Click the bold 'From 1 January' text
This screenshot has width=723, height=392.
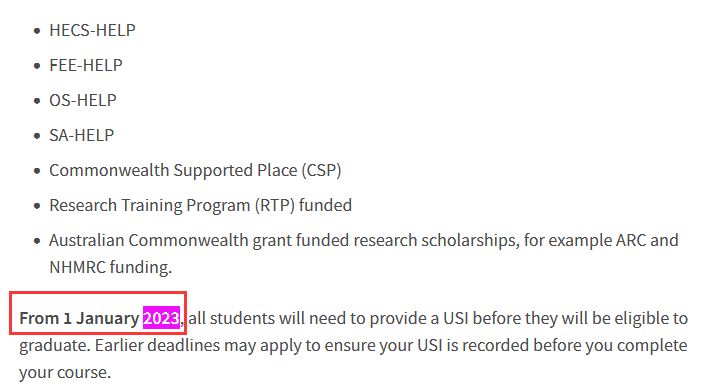(x=79, y=319)
